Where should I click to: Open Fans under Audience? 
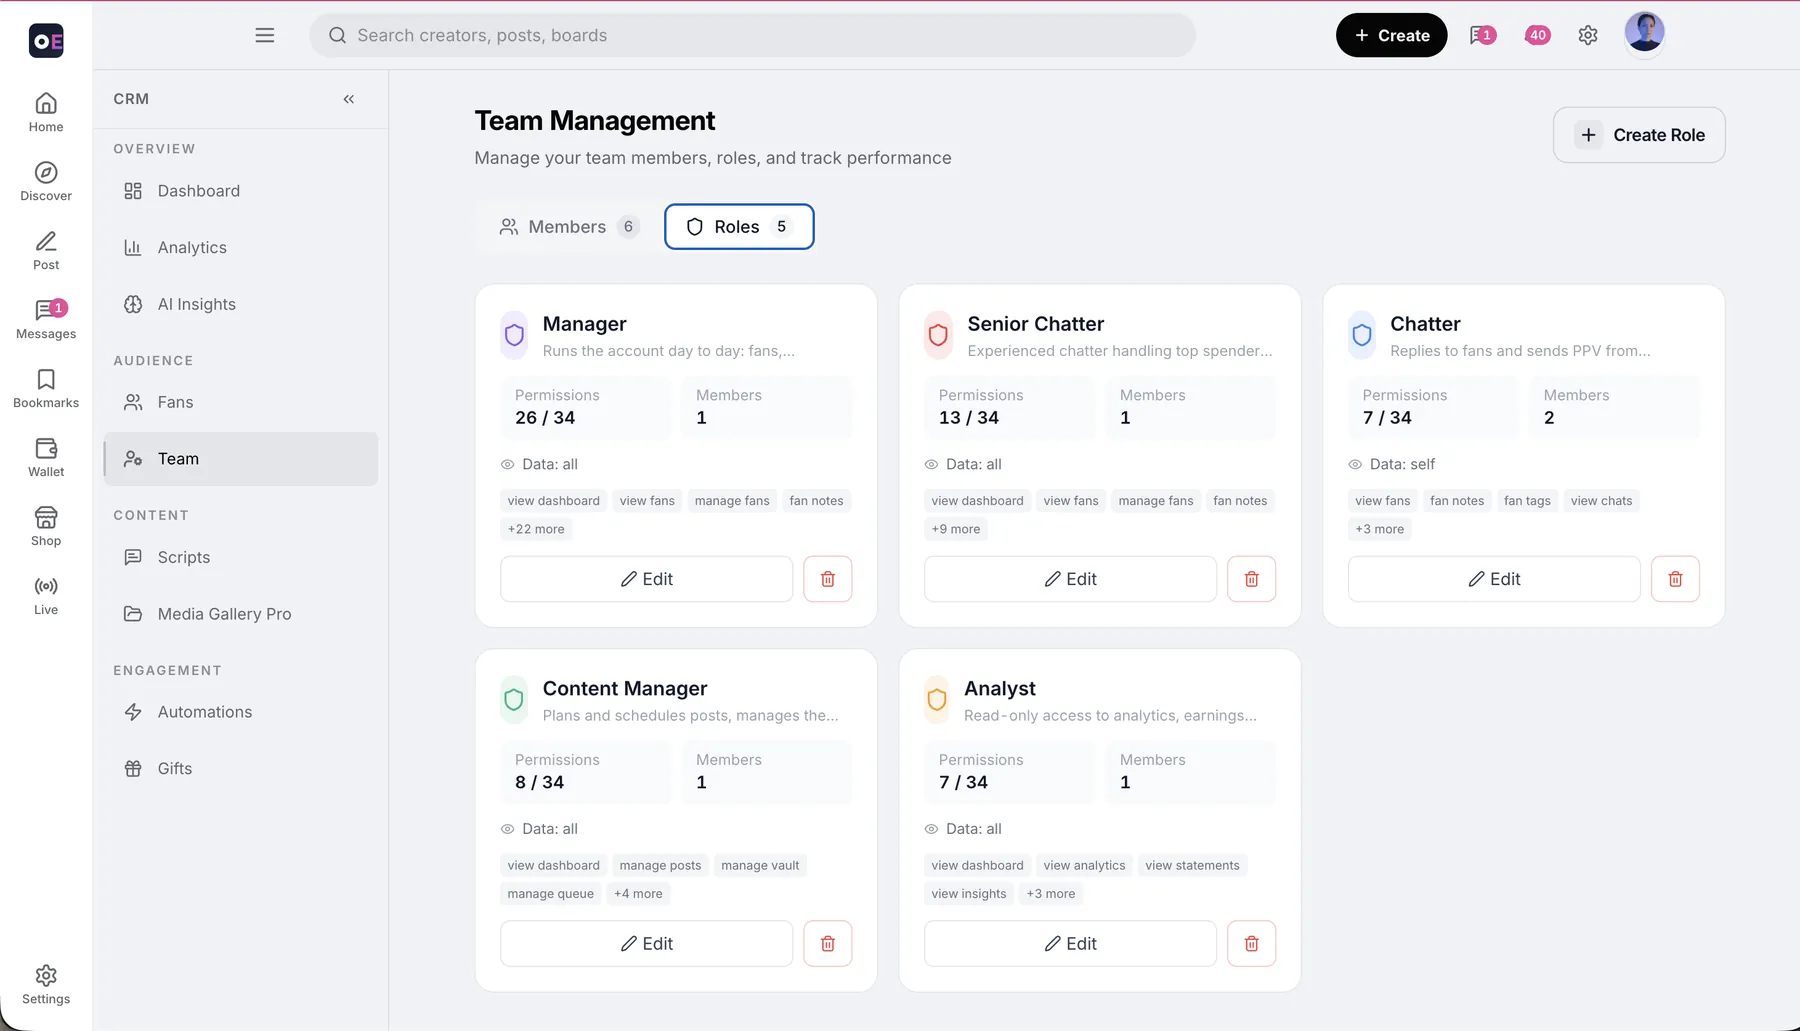pos(241,402)
